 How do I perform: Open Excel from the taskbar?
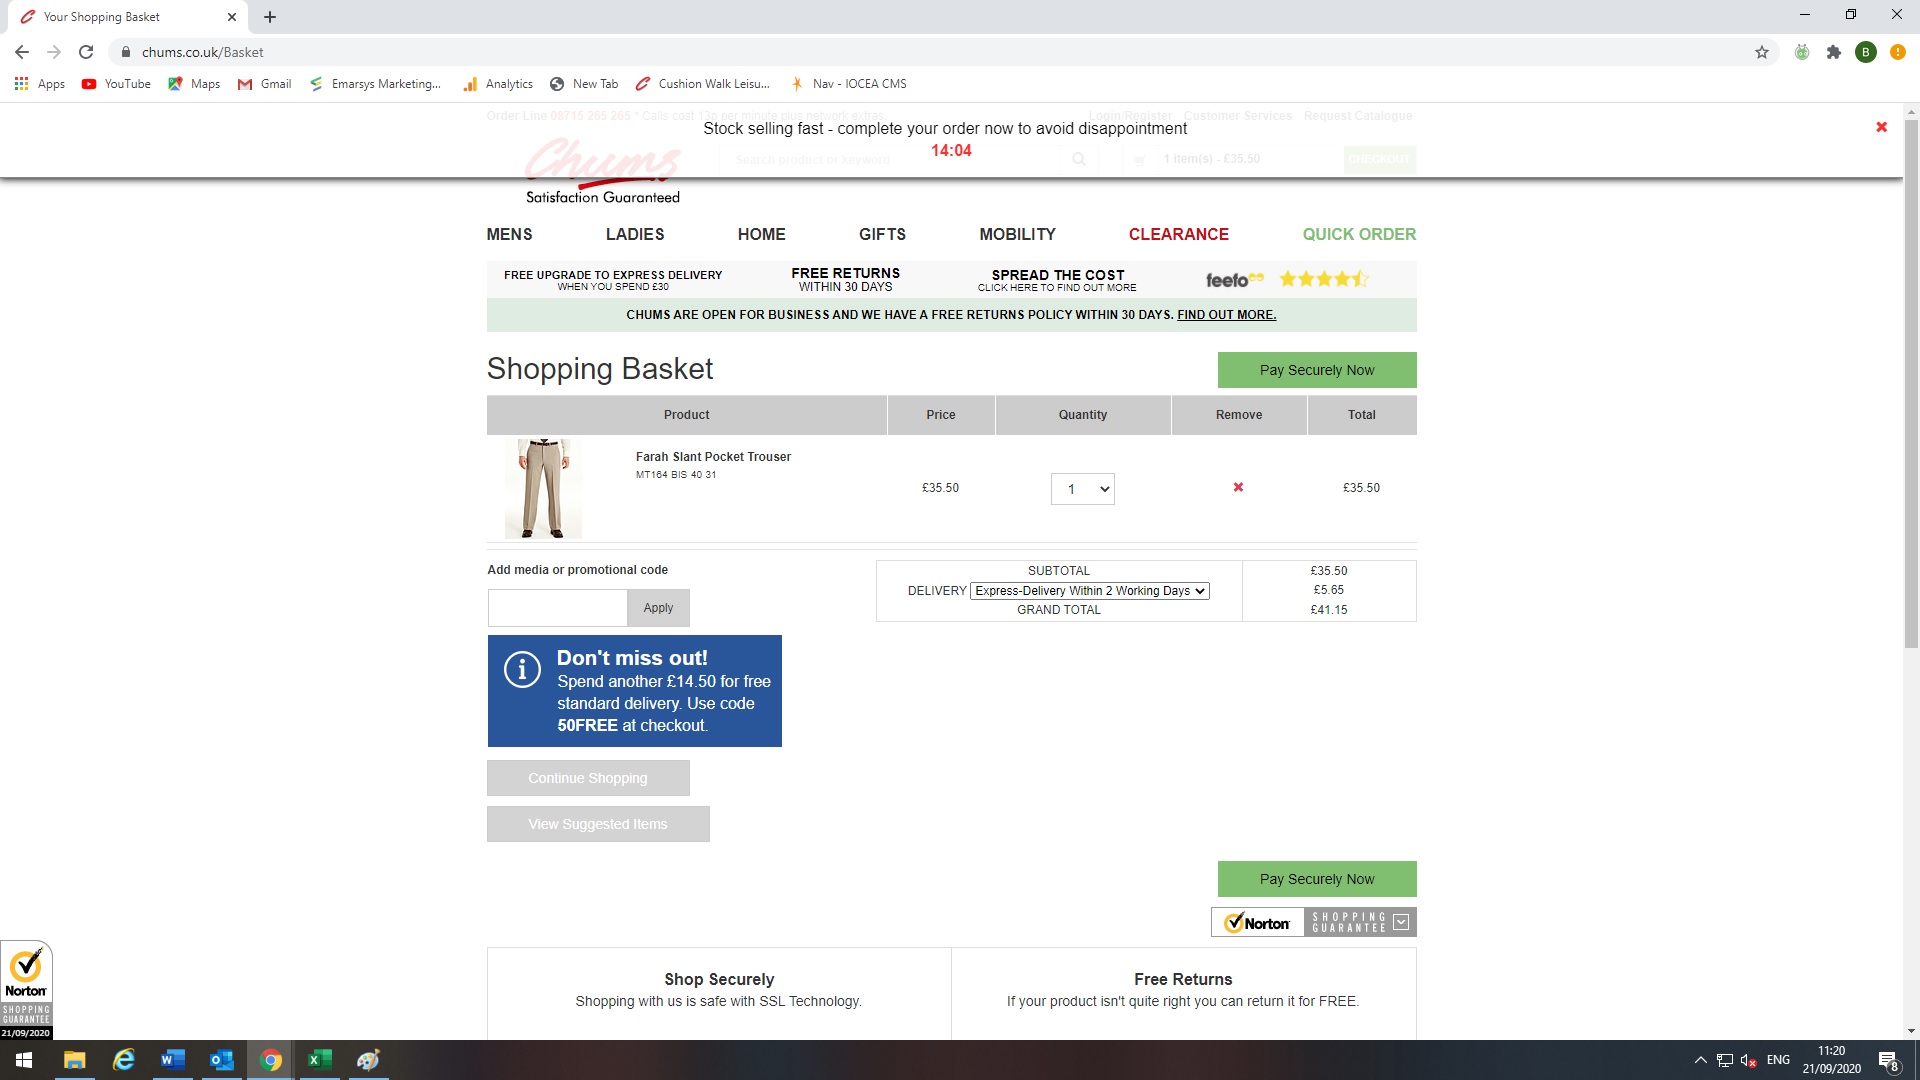(319, 1060)
